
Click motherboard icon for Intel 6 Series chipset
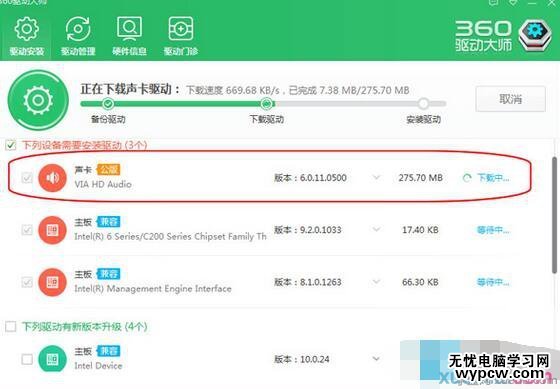click(x=52, y=230)
